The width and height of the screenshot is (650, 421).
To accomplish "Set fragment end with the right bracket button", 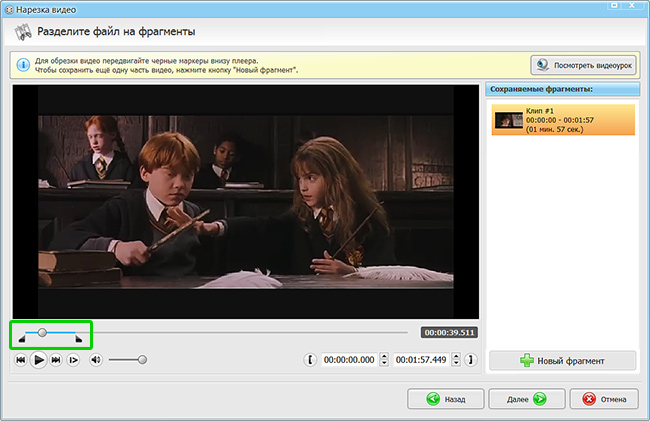I will (471, 360).
